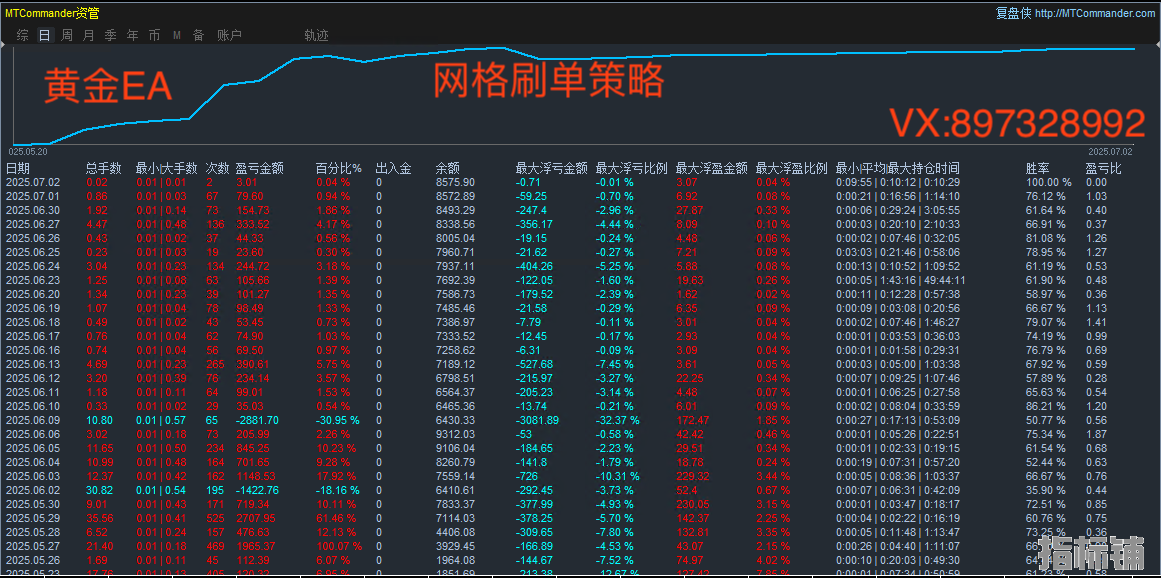Click the 8575.90 balance value

[x=455, y=182]
